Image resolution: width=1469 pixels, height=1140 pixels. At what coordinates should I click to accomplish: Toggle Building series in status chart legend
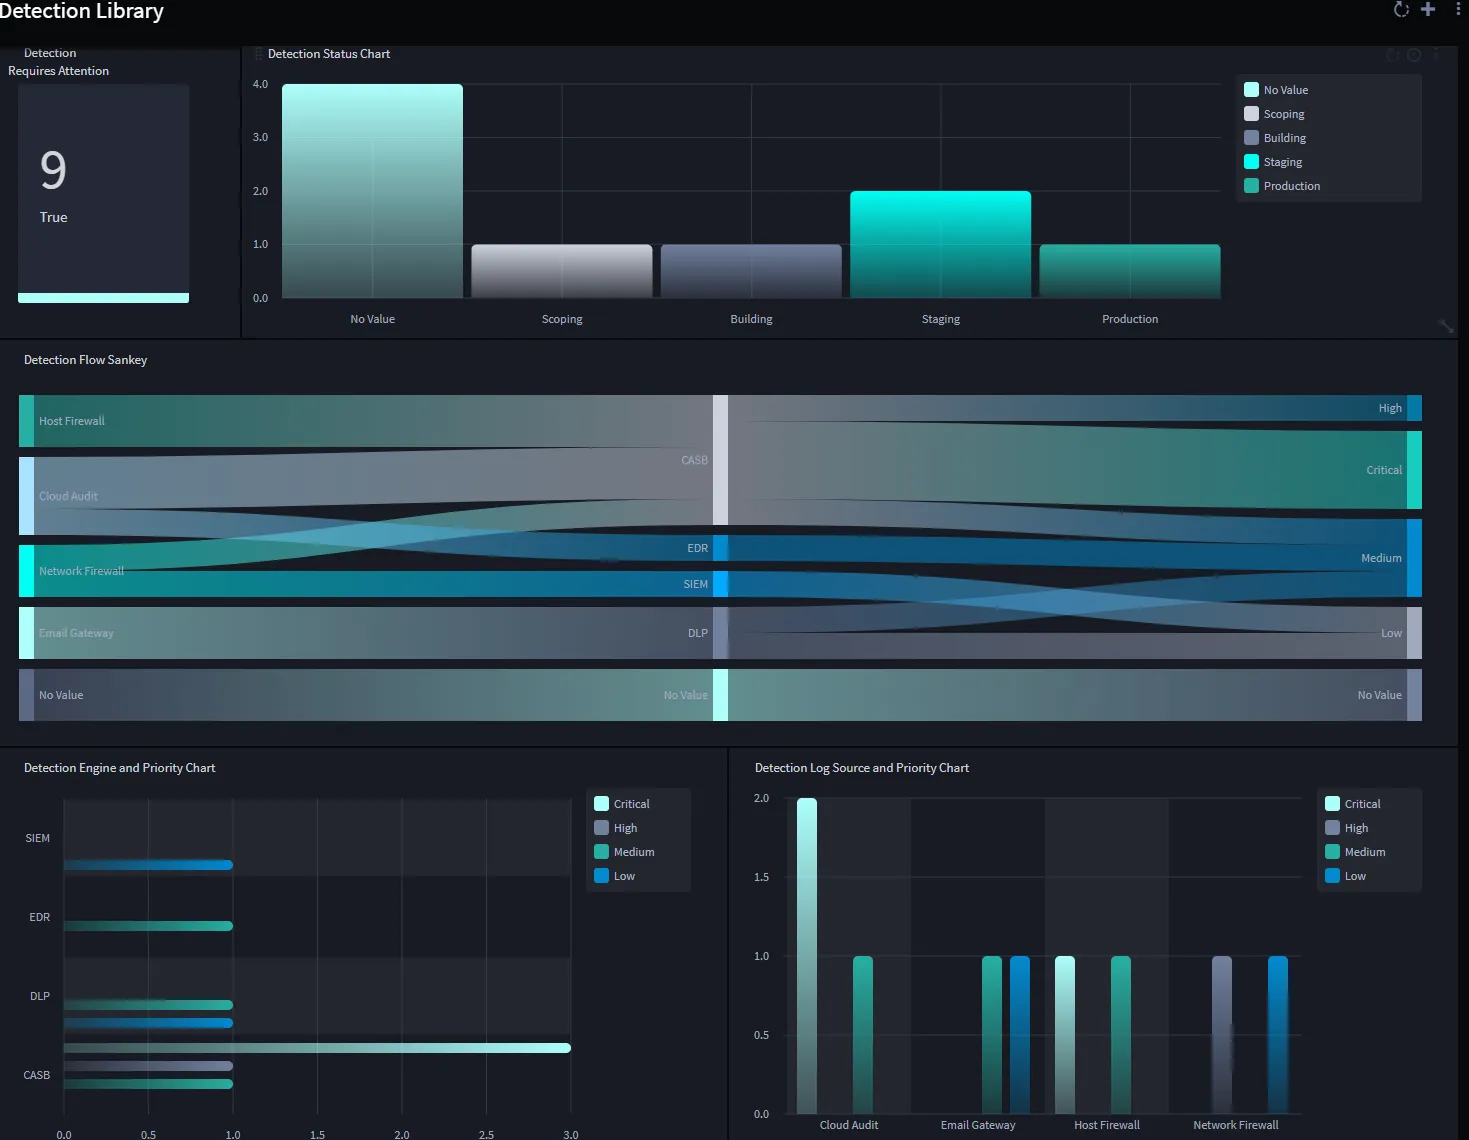click(x=1275, y=138)
